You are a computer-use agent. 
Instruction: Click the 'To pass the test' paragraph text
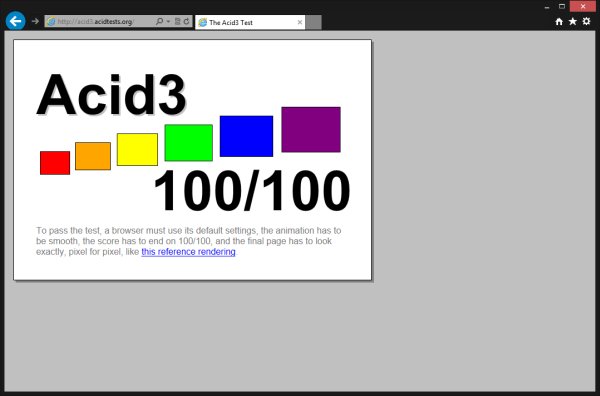(x=189, y=241)
